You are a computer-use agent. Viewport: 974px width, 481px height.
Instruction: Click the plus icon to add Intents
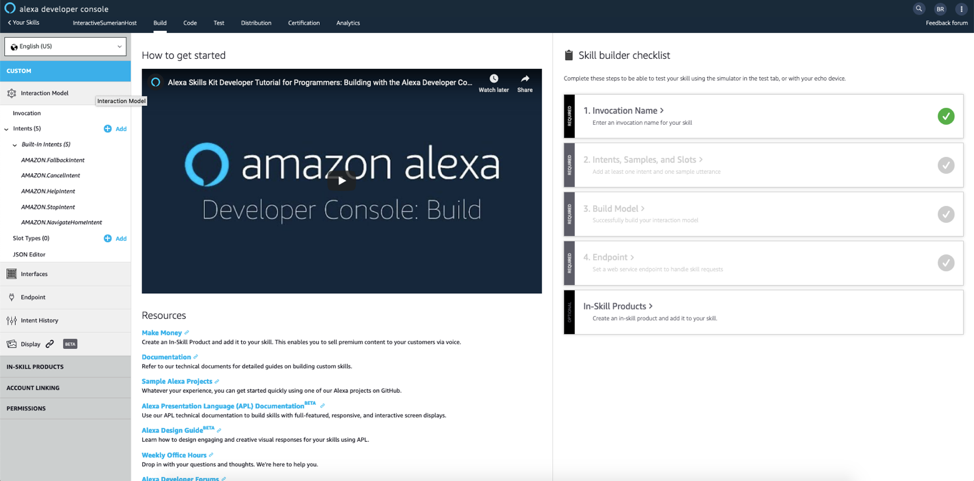pos(107,129)
